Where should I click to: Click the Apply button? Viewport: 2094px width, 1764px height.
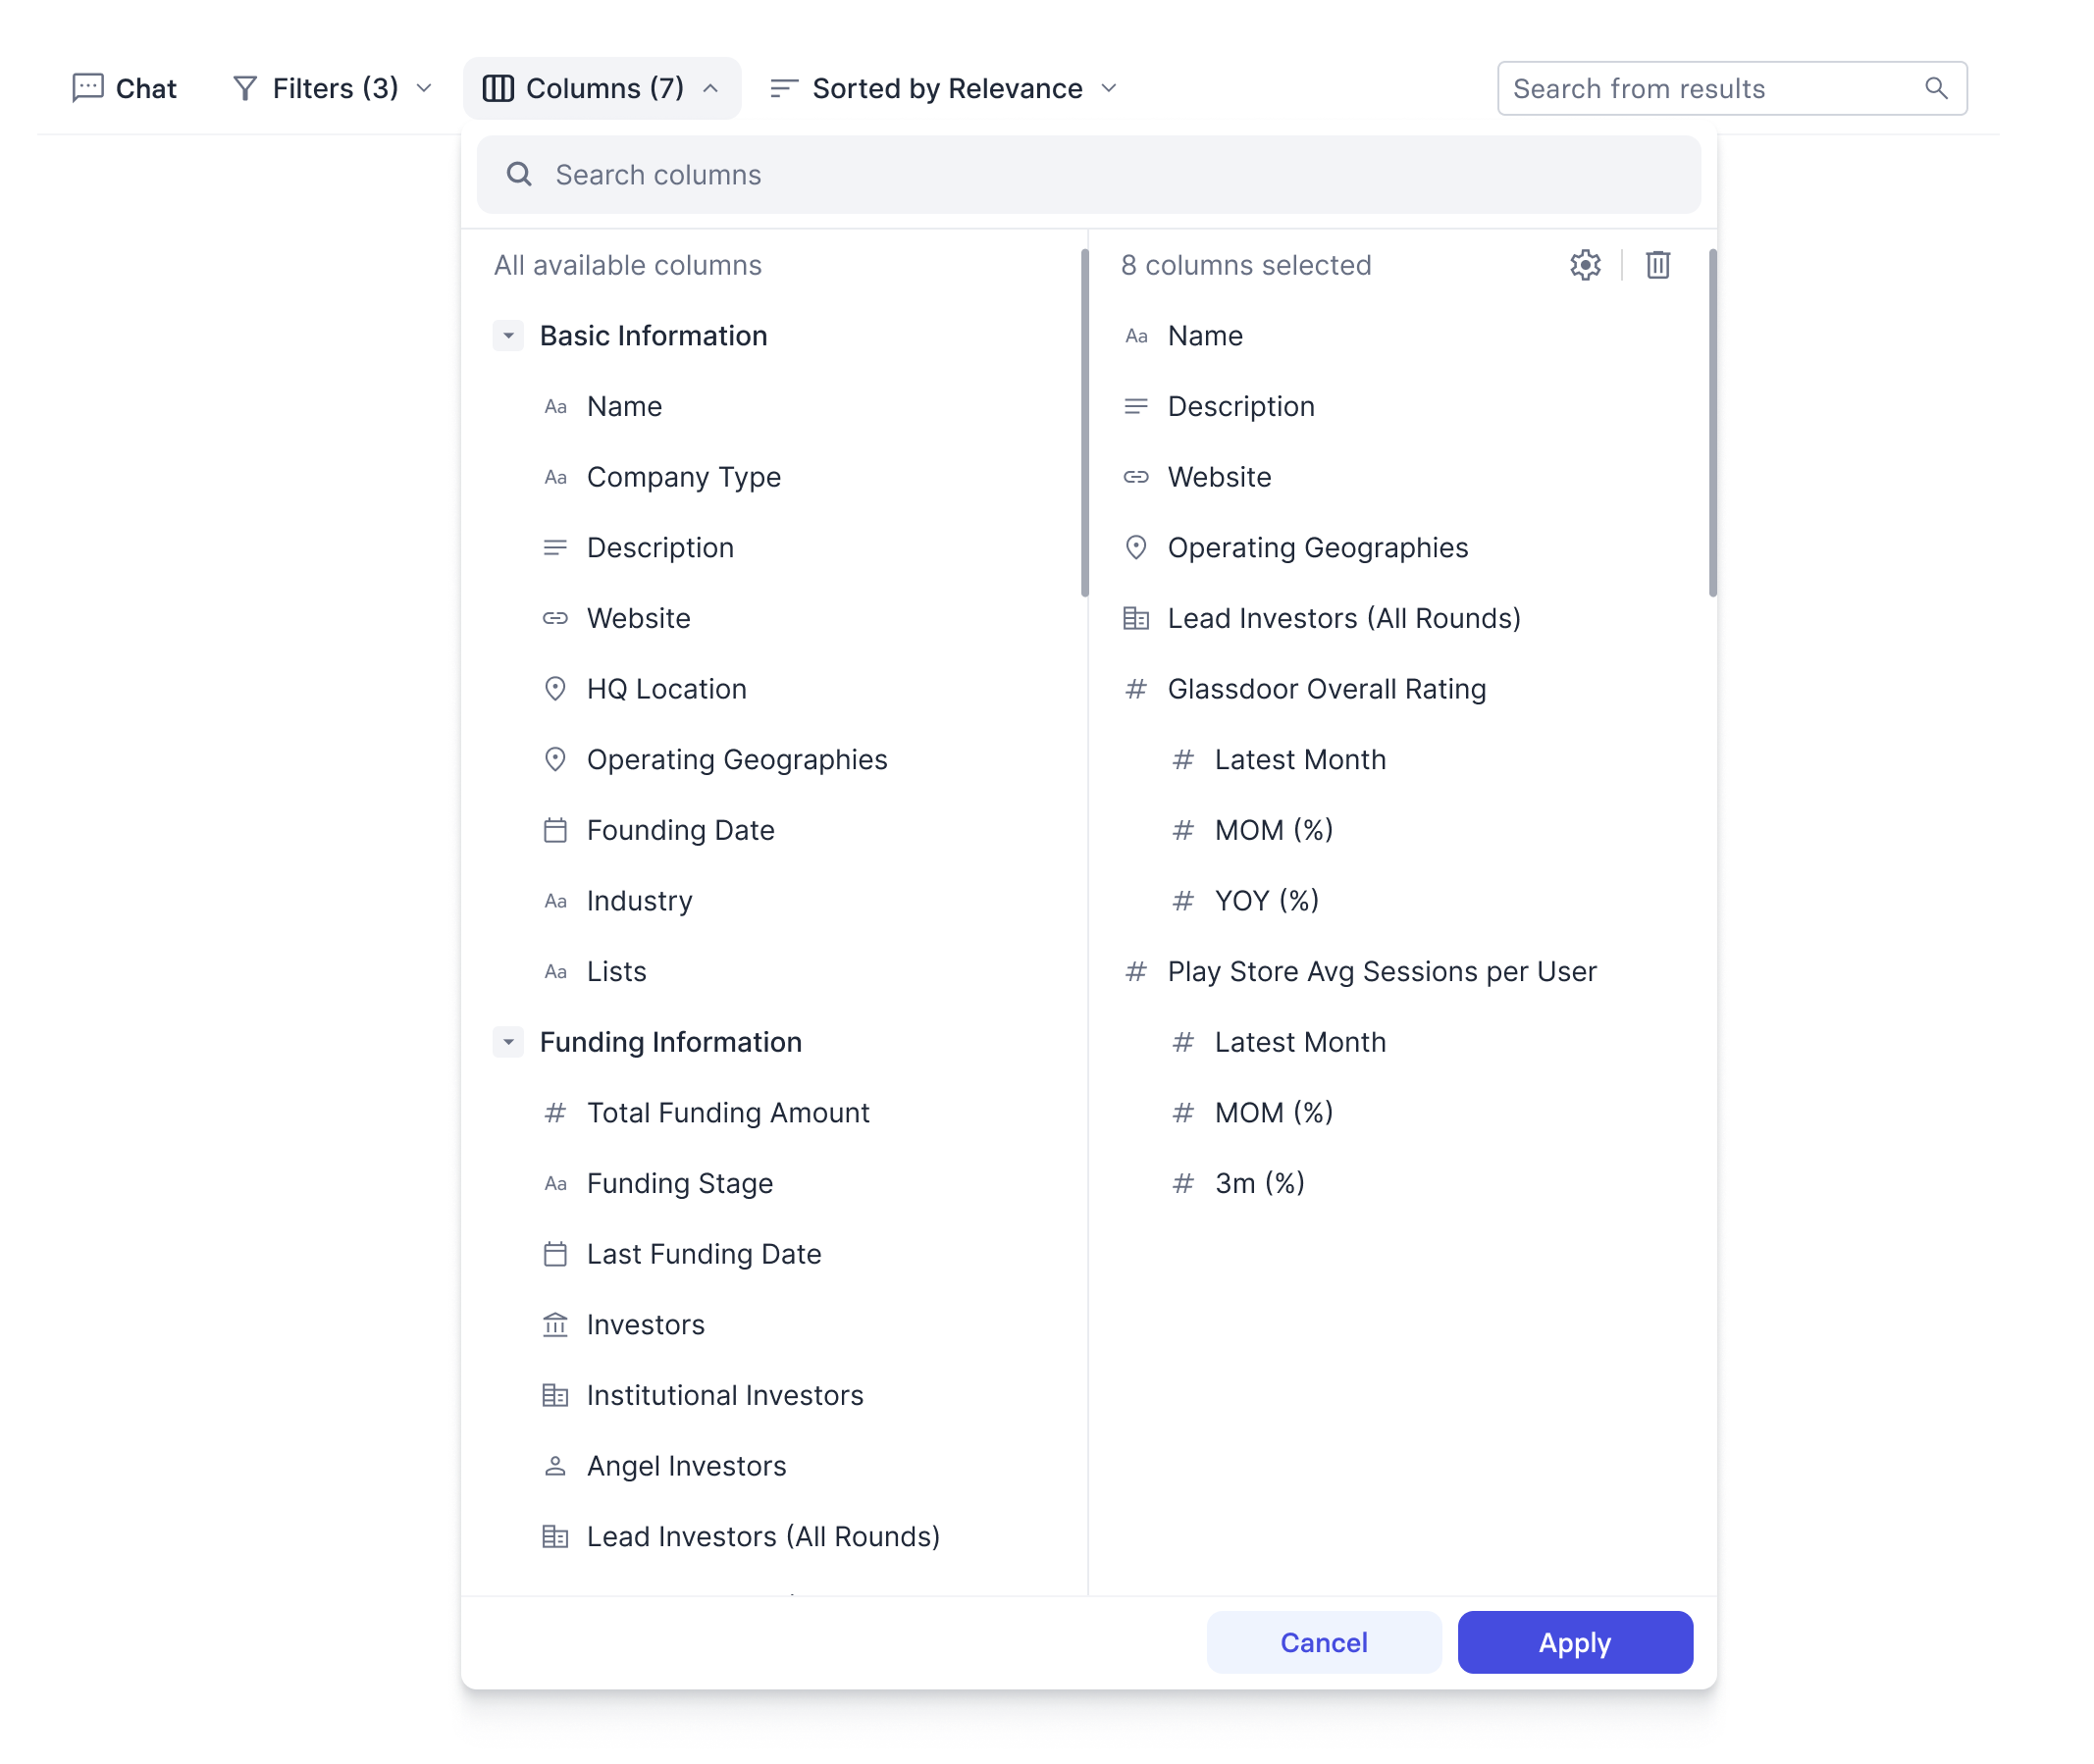pyautogui.click(x=1574, y=1643)
